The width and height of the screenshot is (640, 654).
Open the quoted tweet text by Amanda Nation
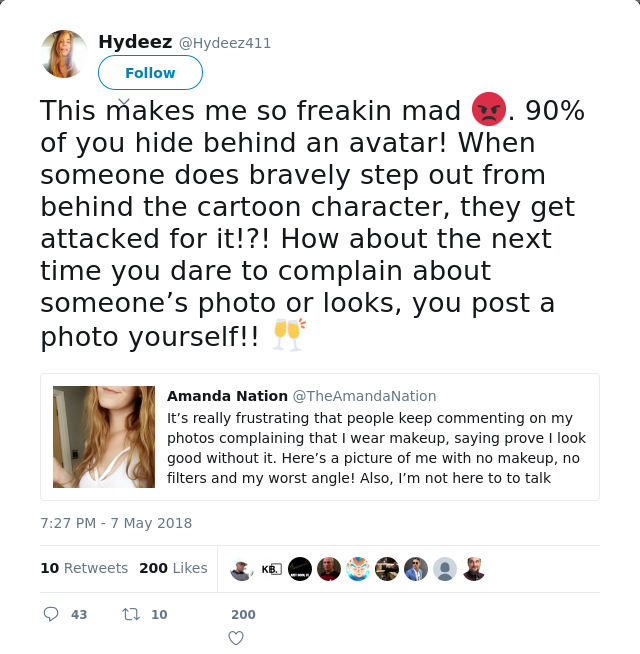click(x=376, y=448)
